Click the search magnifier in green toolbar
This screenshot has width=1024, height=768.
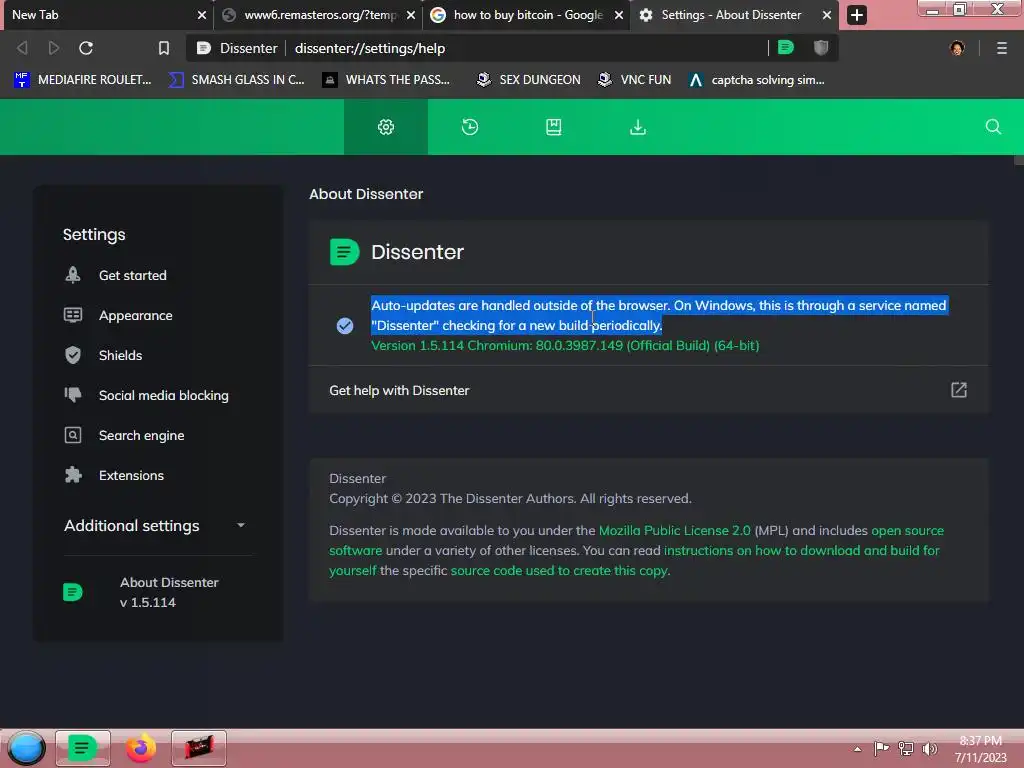(x=993, y=127)
